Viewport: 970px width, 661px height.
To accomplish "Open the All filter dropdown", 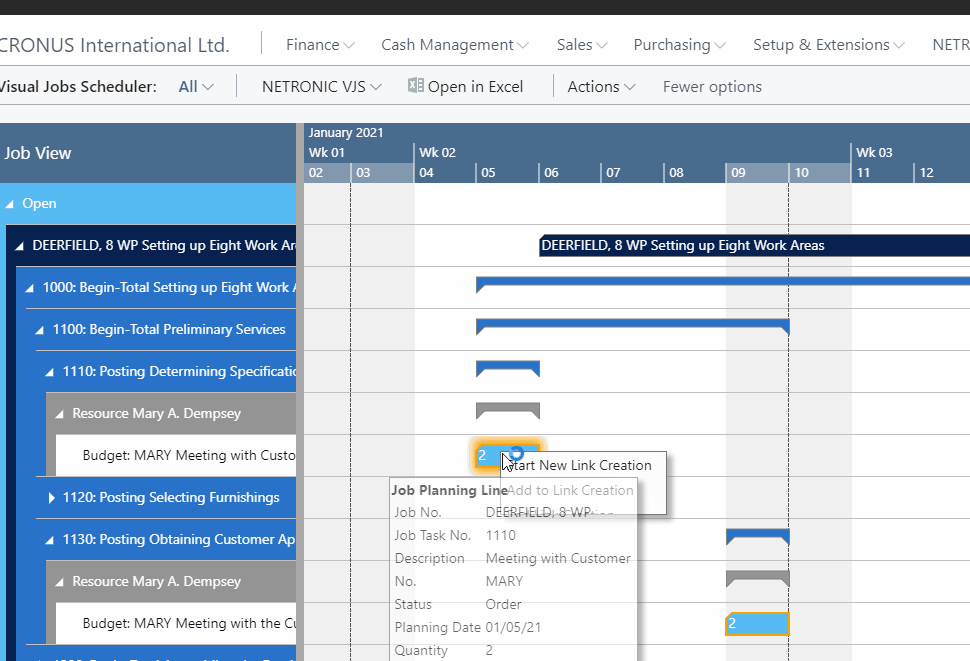I will pyautogui.click(x=195, y=86).
